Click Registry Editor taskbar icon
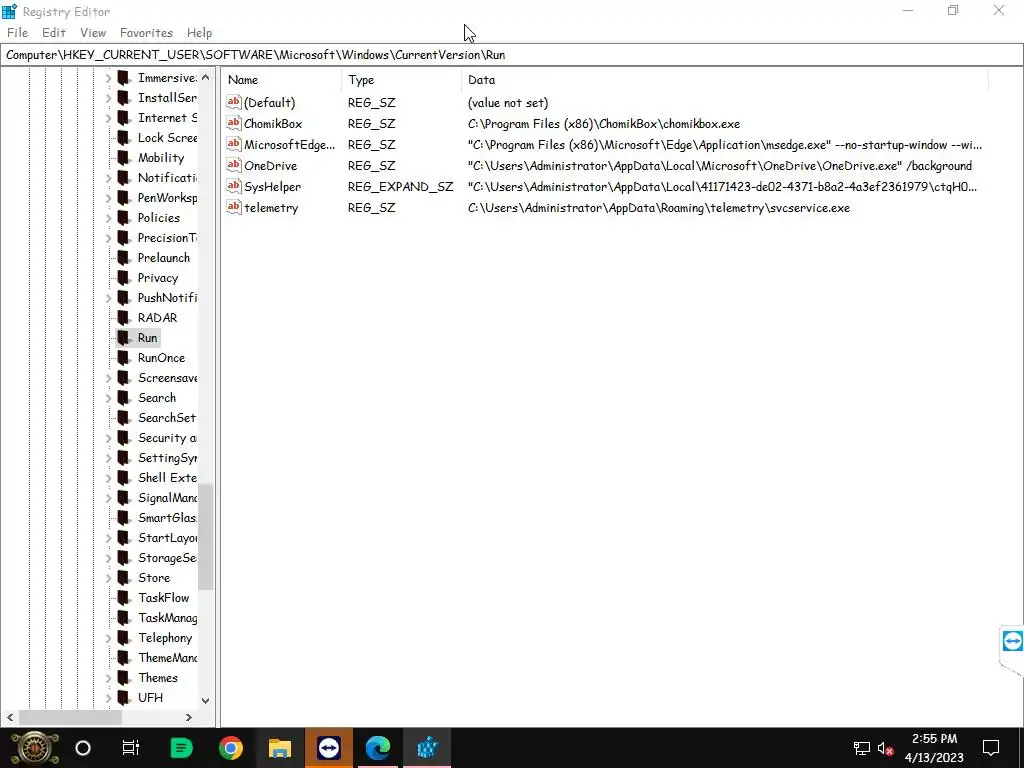 (427, 748)
